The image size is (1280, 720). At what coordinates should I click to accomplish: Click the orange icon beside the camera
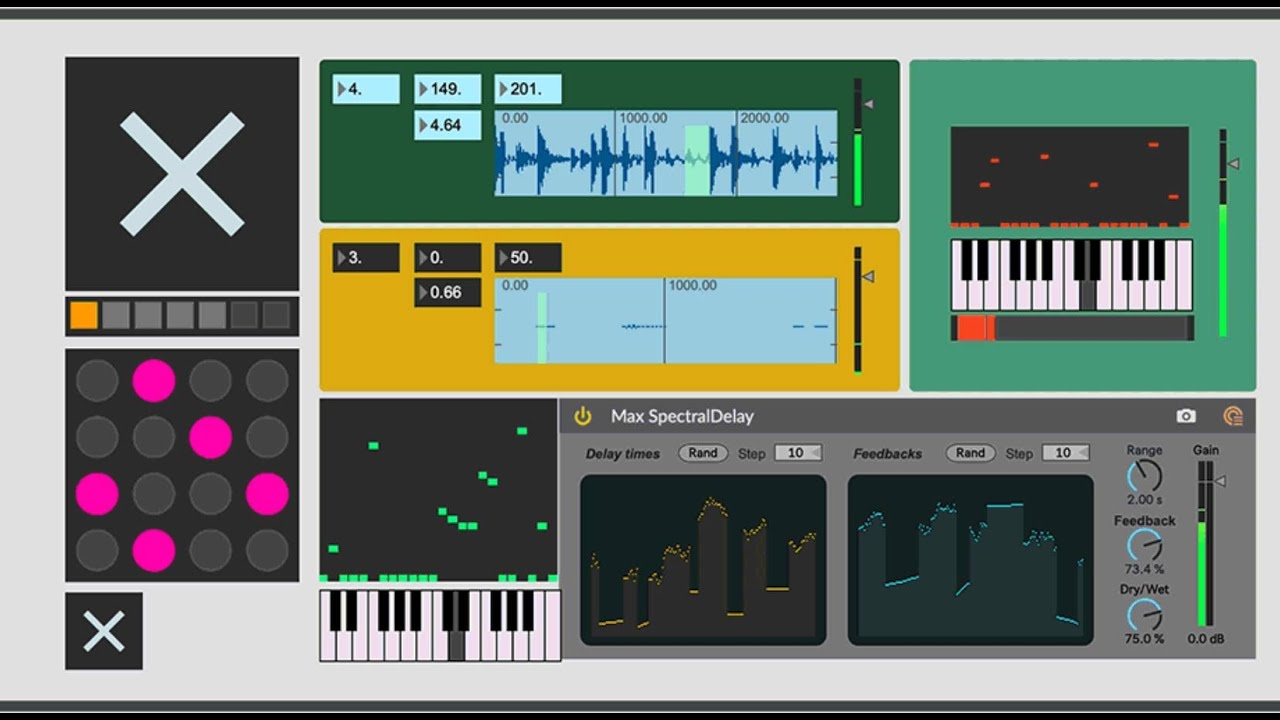pos(1233,416)
